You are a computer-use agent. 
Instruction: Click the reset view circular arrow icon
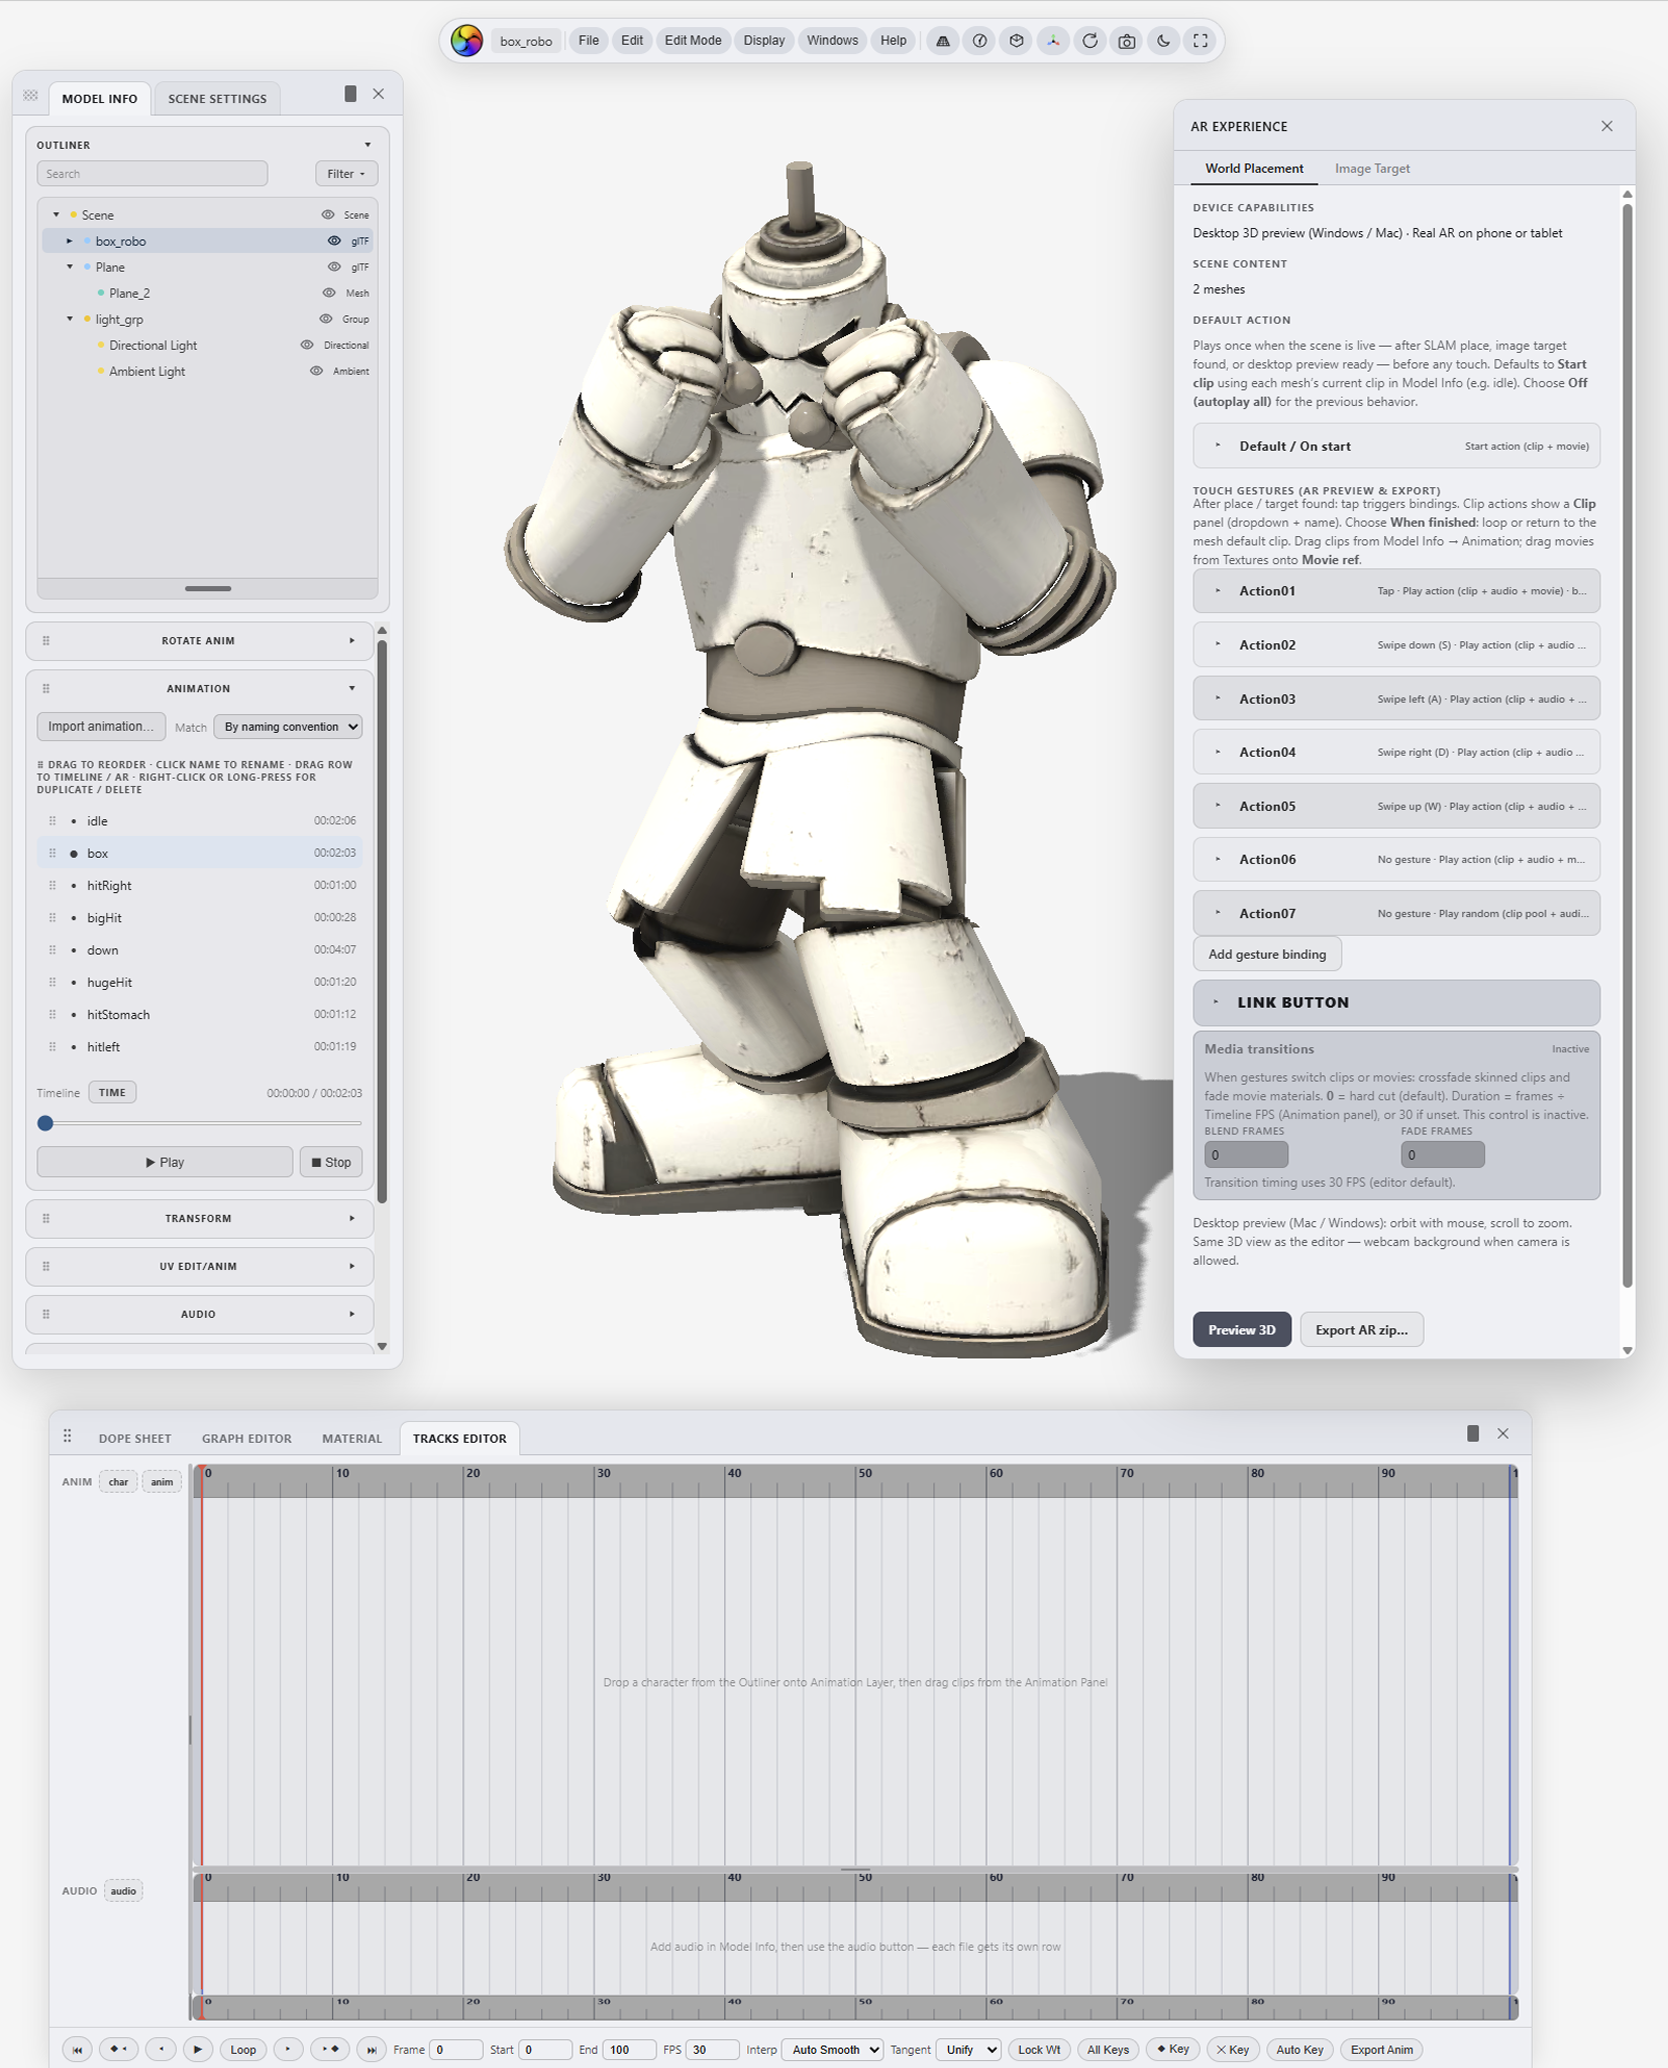point(1090,41)
